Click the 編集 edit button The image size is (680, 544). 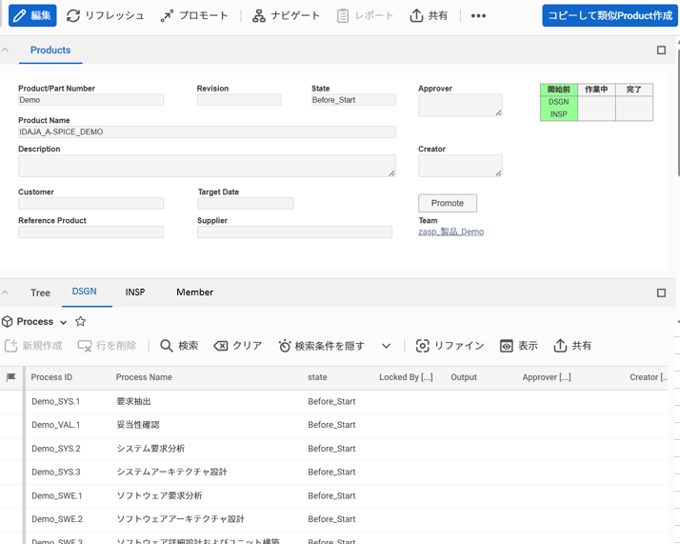(33, 16)
